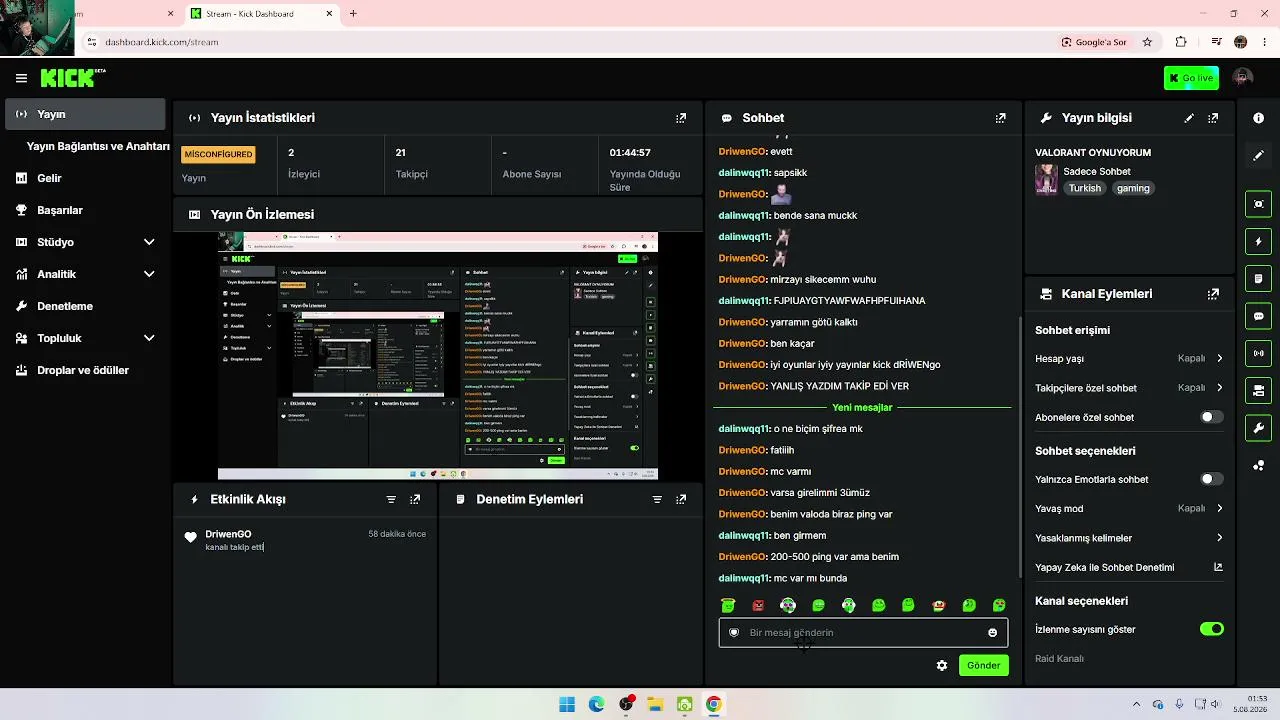
Task: Switch to the Stream - Kick Dashboard tab
Action: tap(261, 14)
